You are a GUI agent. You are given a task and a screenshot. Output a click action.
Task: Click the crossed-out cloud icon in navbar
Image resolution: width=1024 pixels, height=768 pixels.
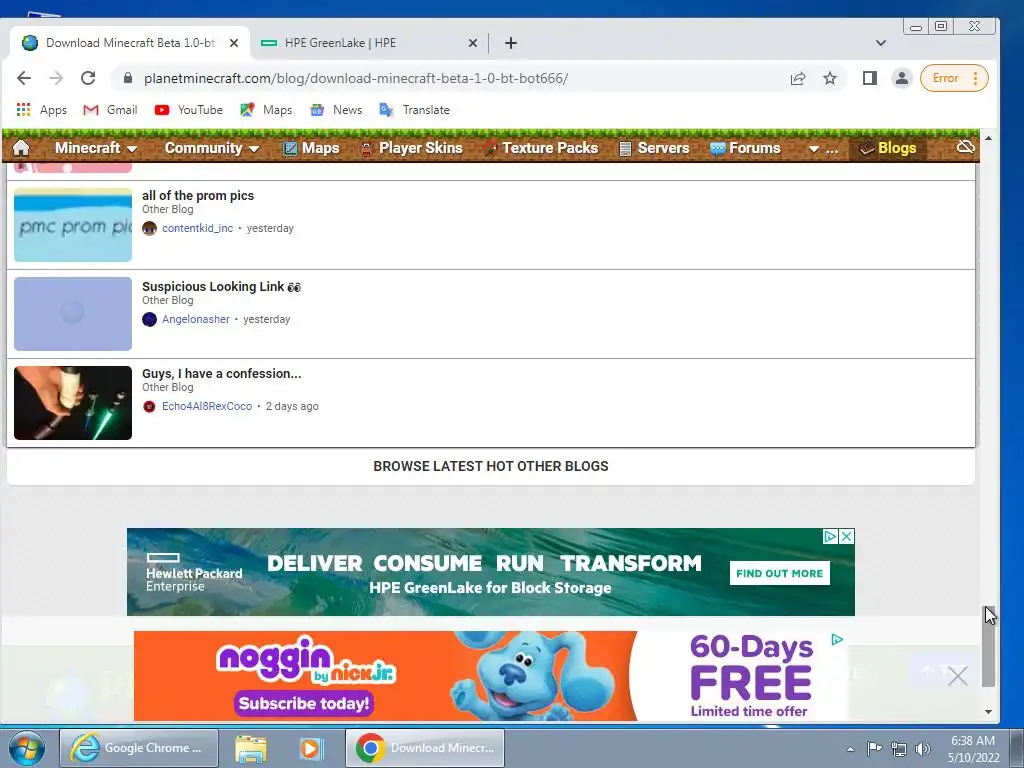click(965, 147)
